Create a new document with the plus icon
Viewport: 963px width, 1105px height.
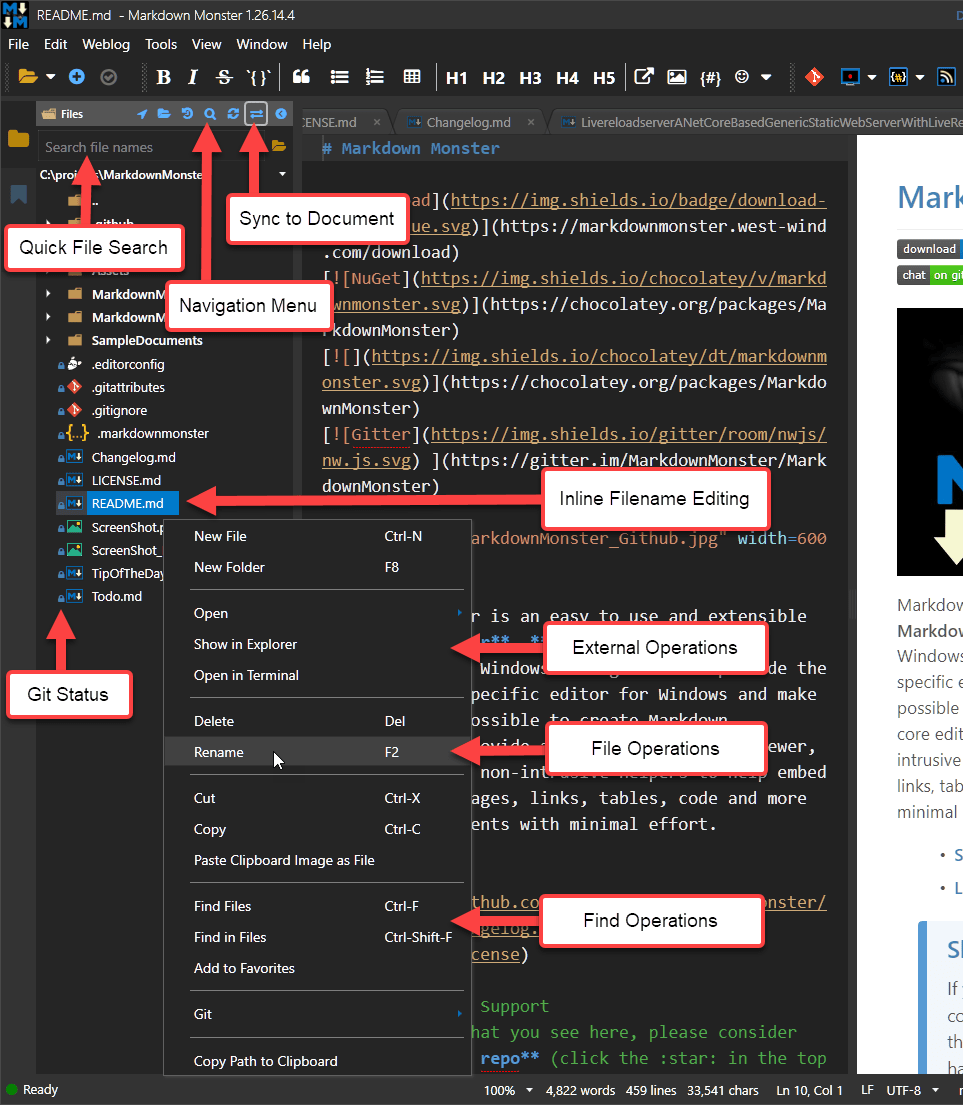tap(77, 77)
